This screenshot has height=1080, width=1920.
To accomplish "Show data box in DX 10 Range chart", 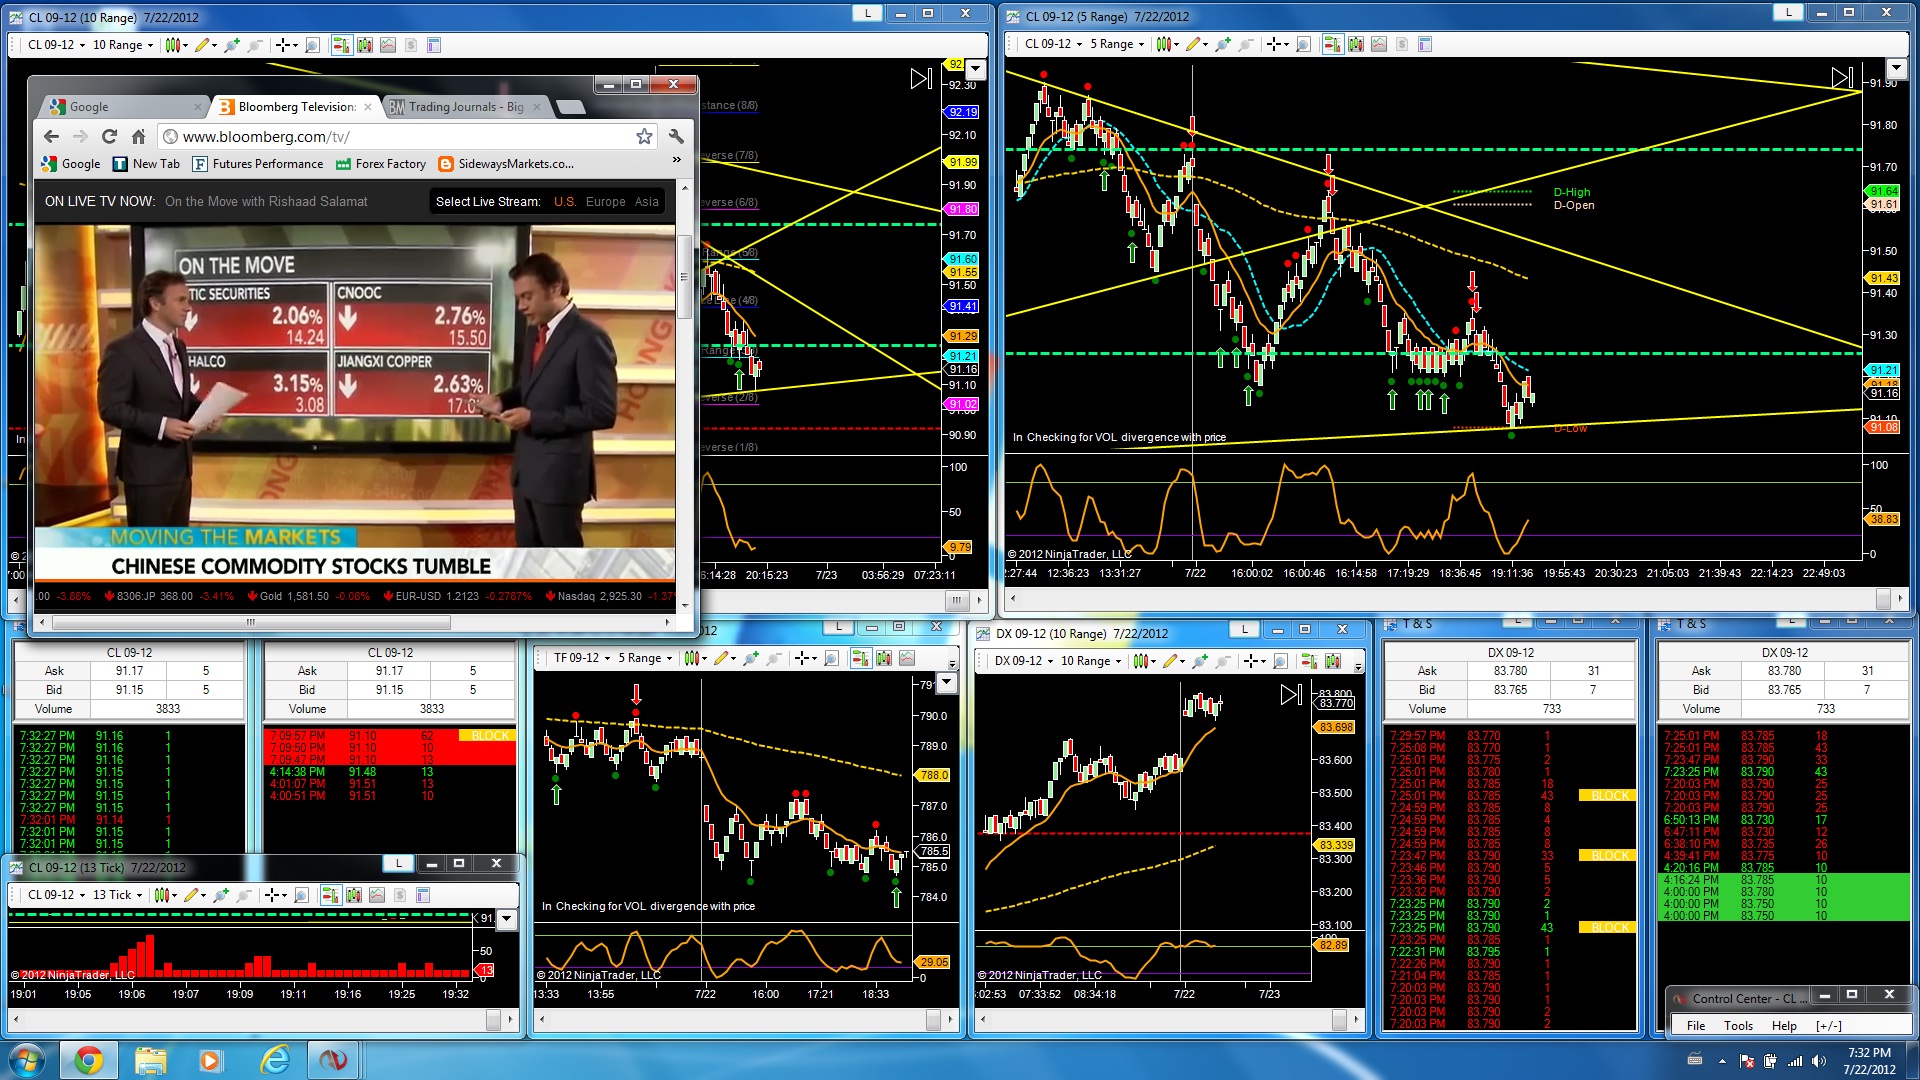I will pyautogui.click(x=1280, y=661).
